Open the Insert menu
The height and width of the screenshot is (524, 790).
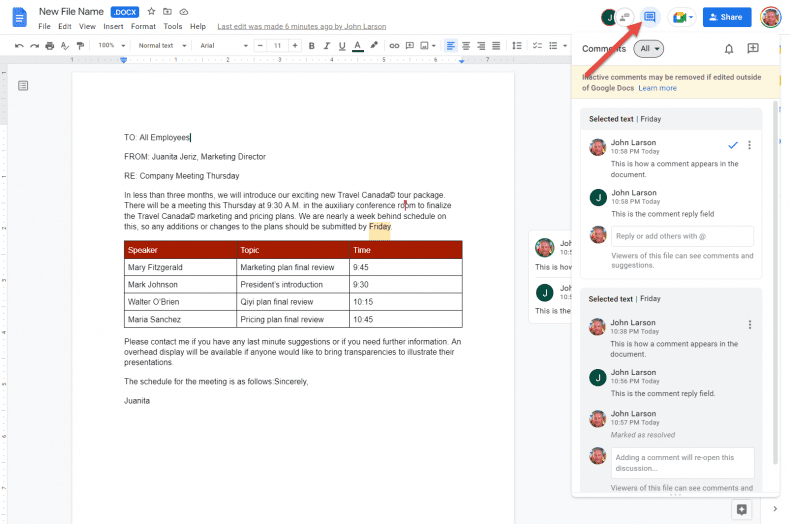click(113, 26)
